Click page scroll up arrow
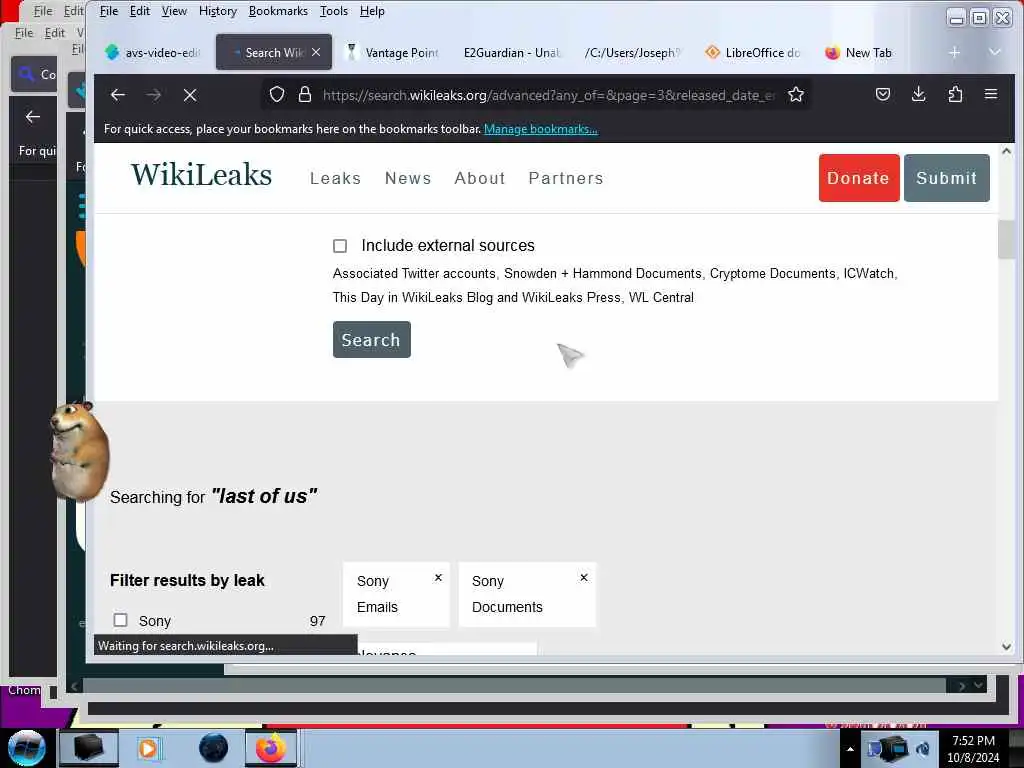The image size is (1024, 768). 1006,151
